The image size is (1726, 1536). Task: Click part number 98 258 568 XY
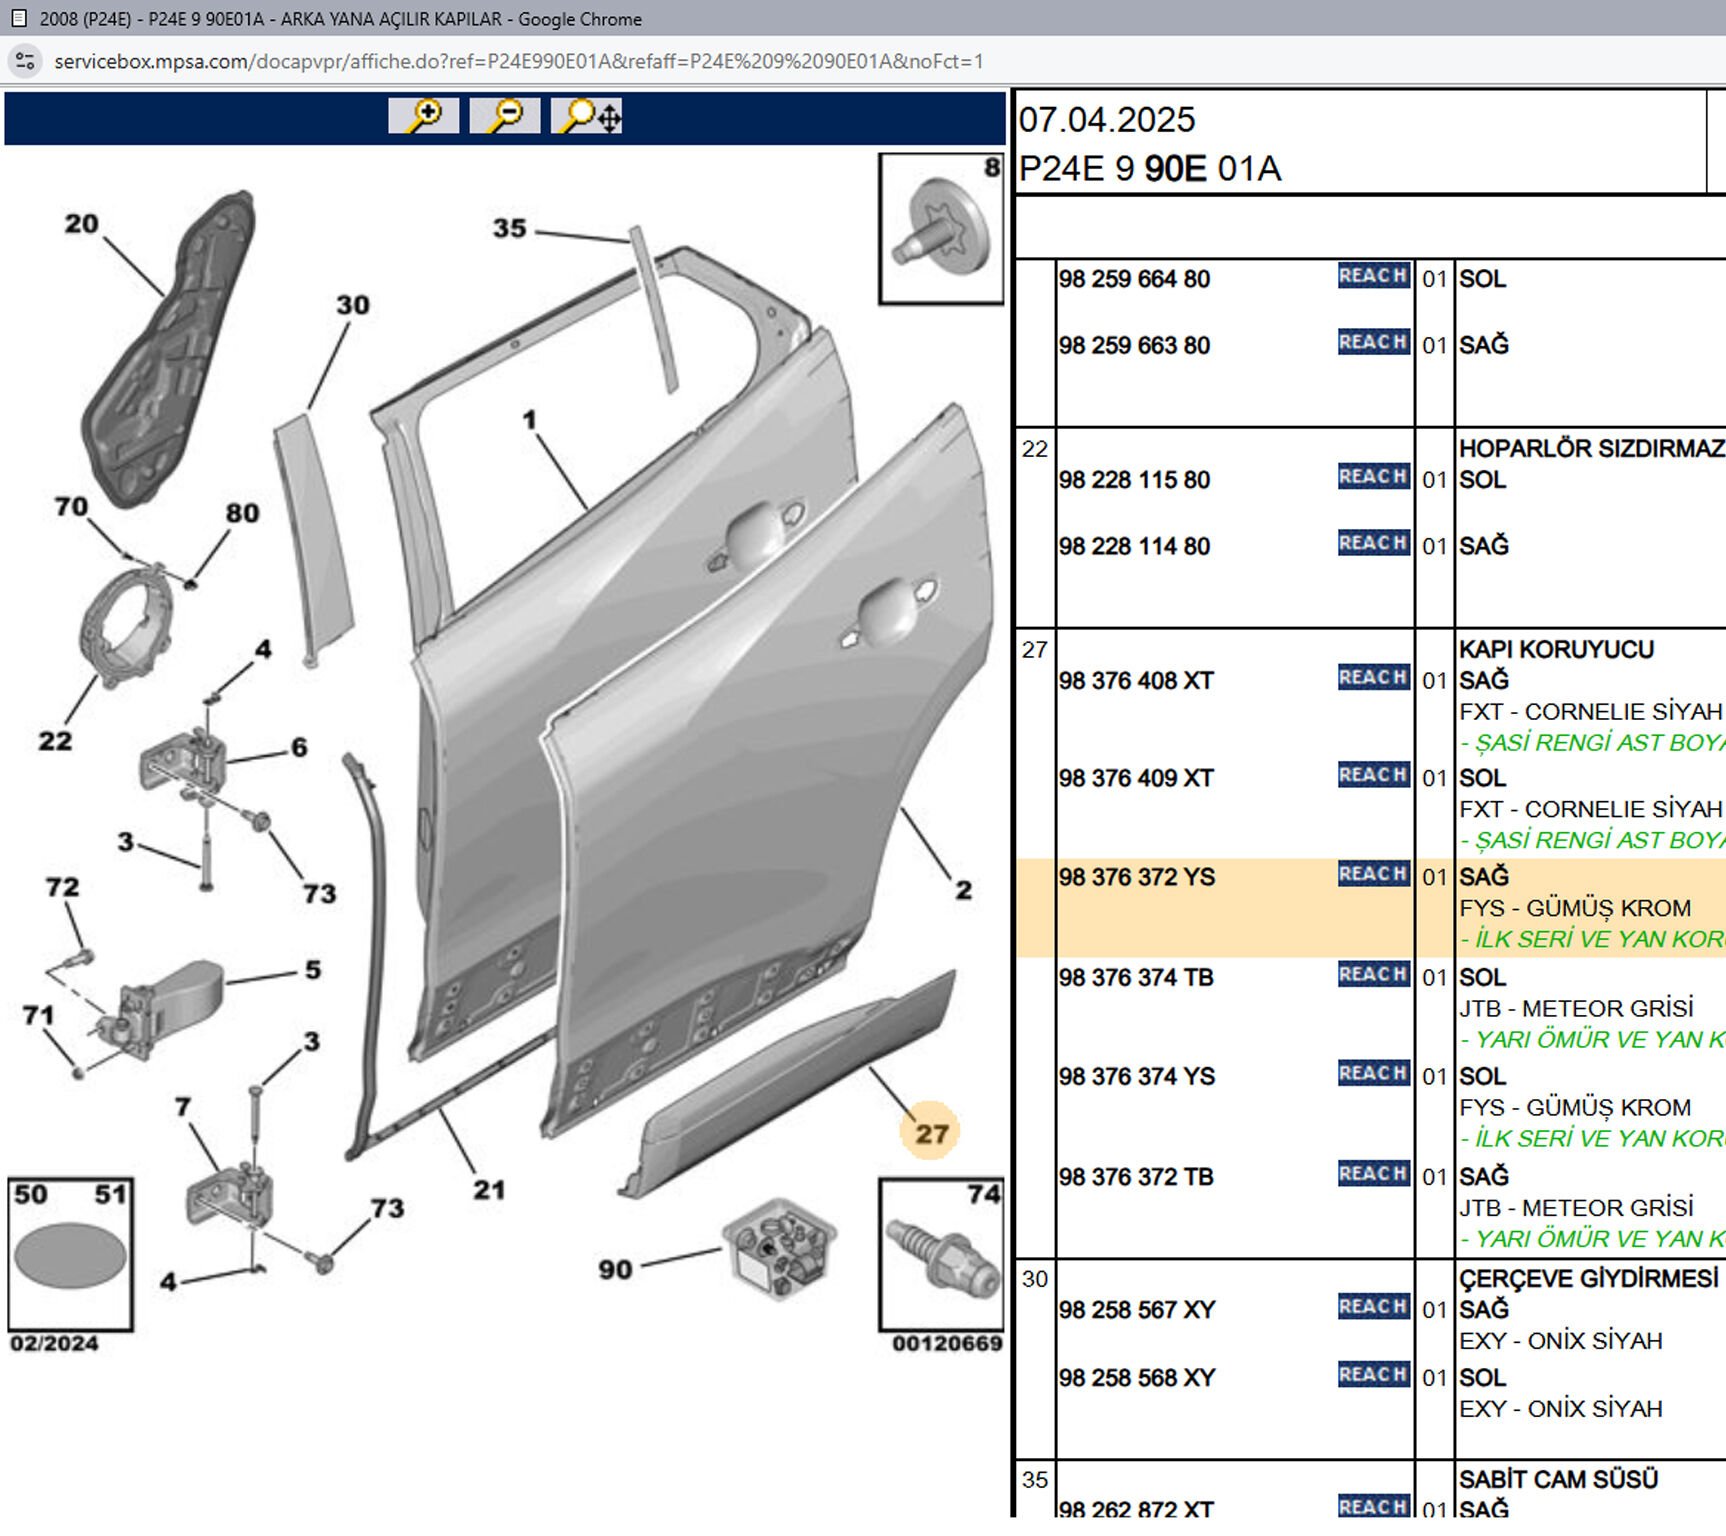(1137, 1377)
